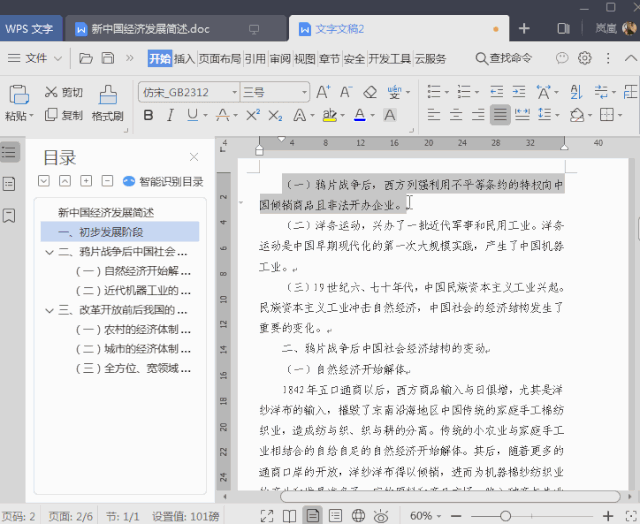Align text left
640x524 pixels.
click(434, 115)
